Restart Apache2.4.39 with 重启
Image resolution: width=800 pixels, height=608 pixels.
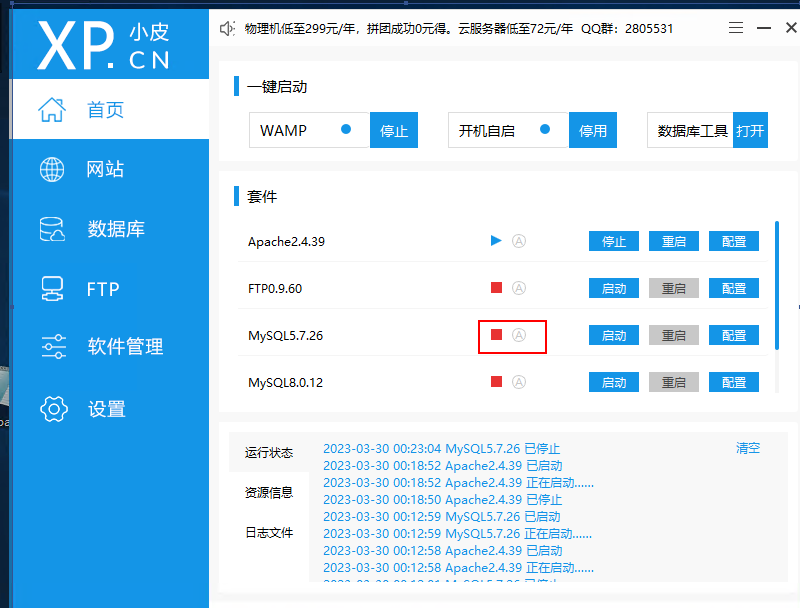pyautogui.click(x=674, y=241)
